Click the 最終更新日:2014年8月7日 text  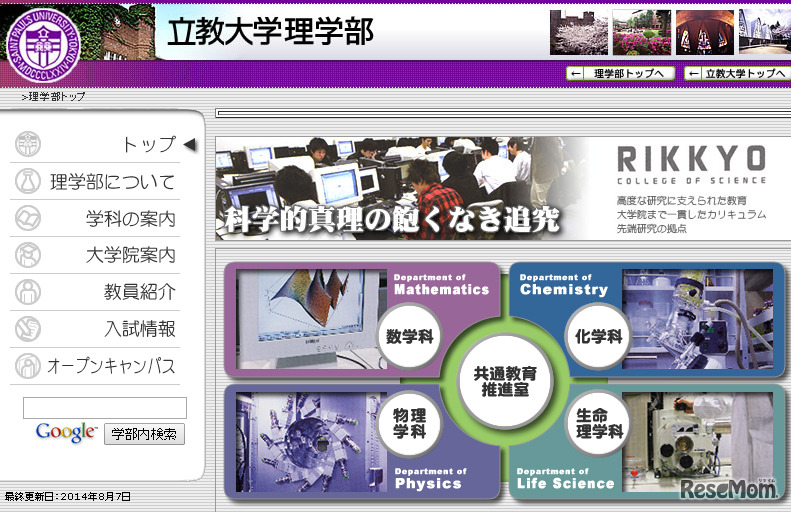pyautogui.click(x=68, y=497)
